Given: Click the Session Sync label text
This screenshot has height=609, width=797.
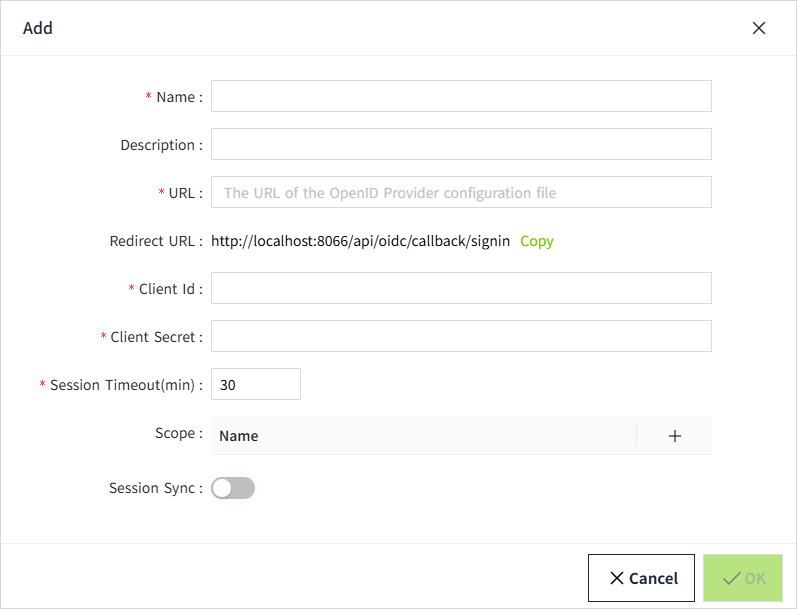Looking at the screenshot, I should tap(153, 488).
